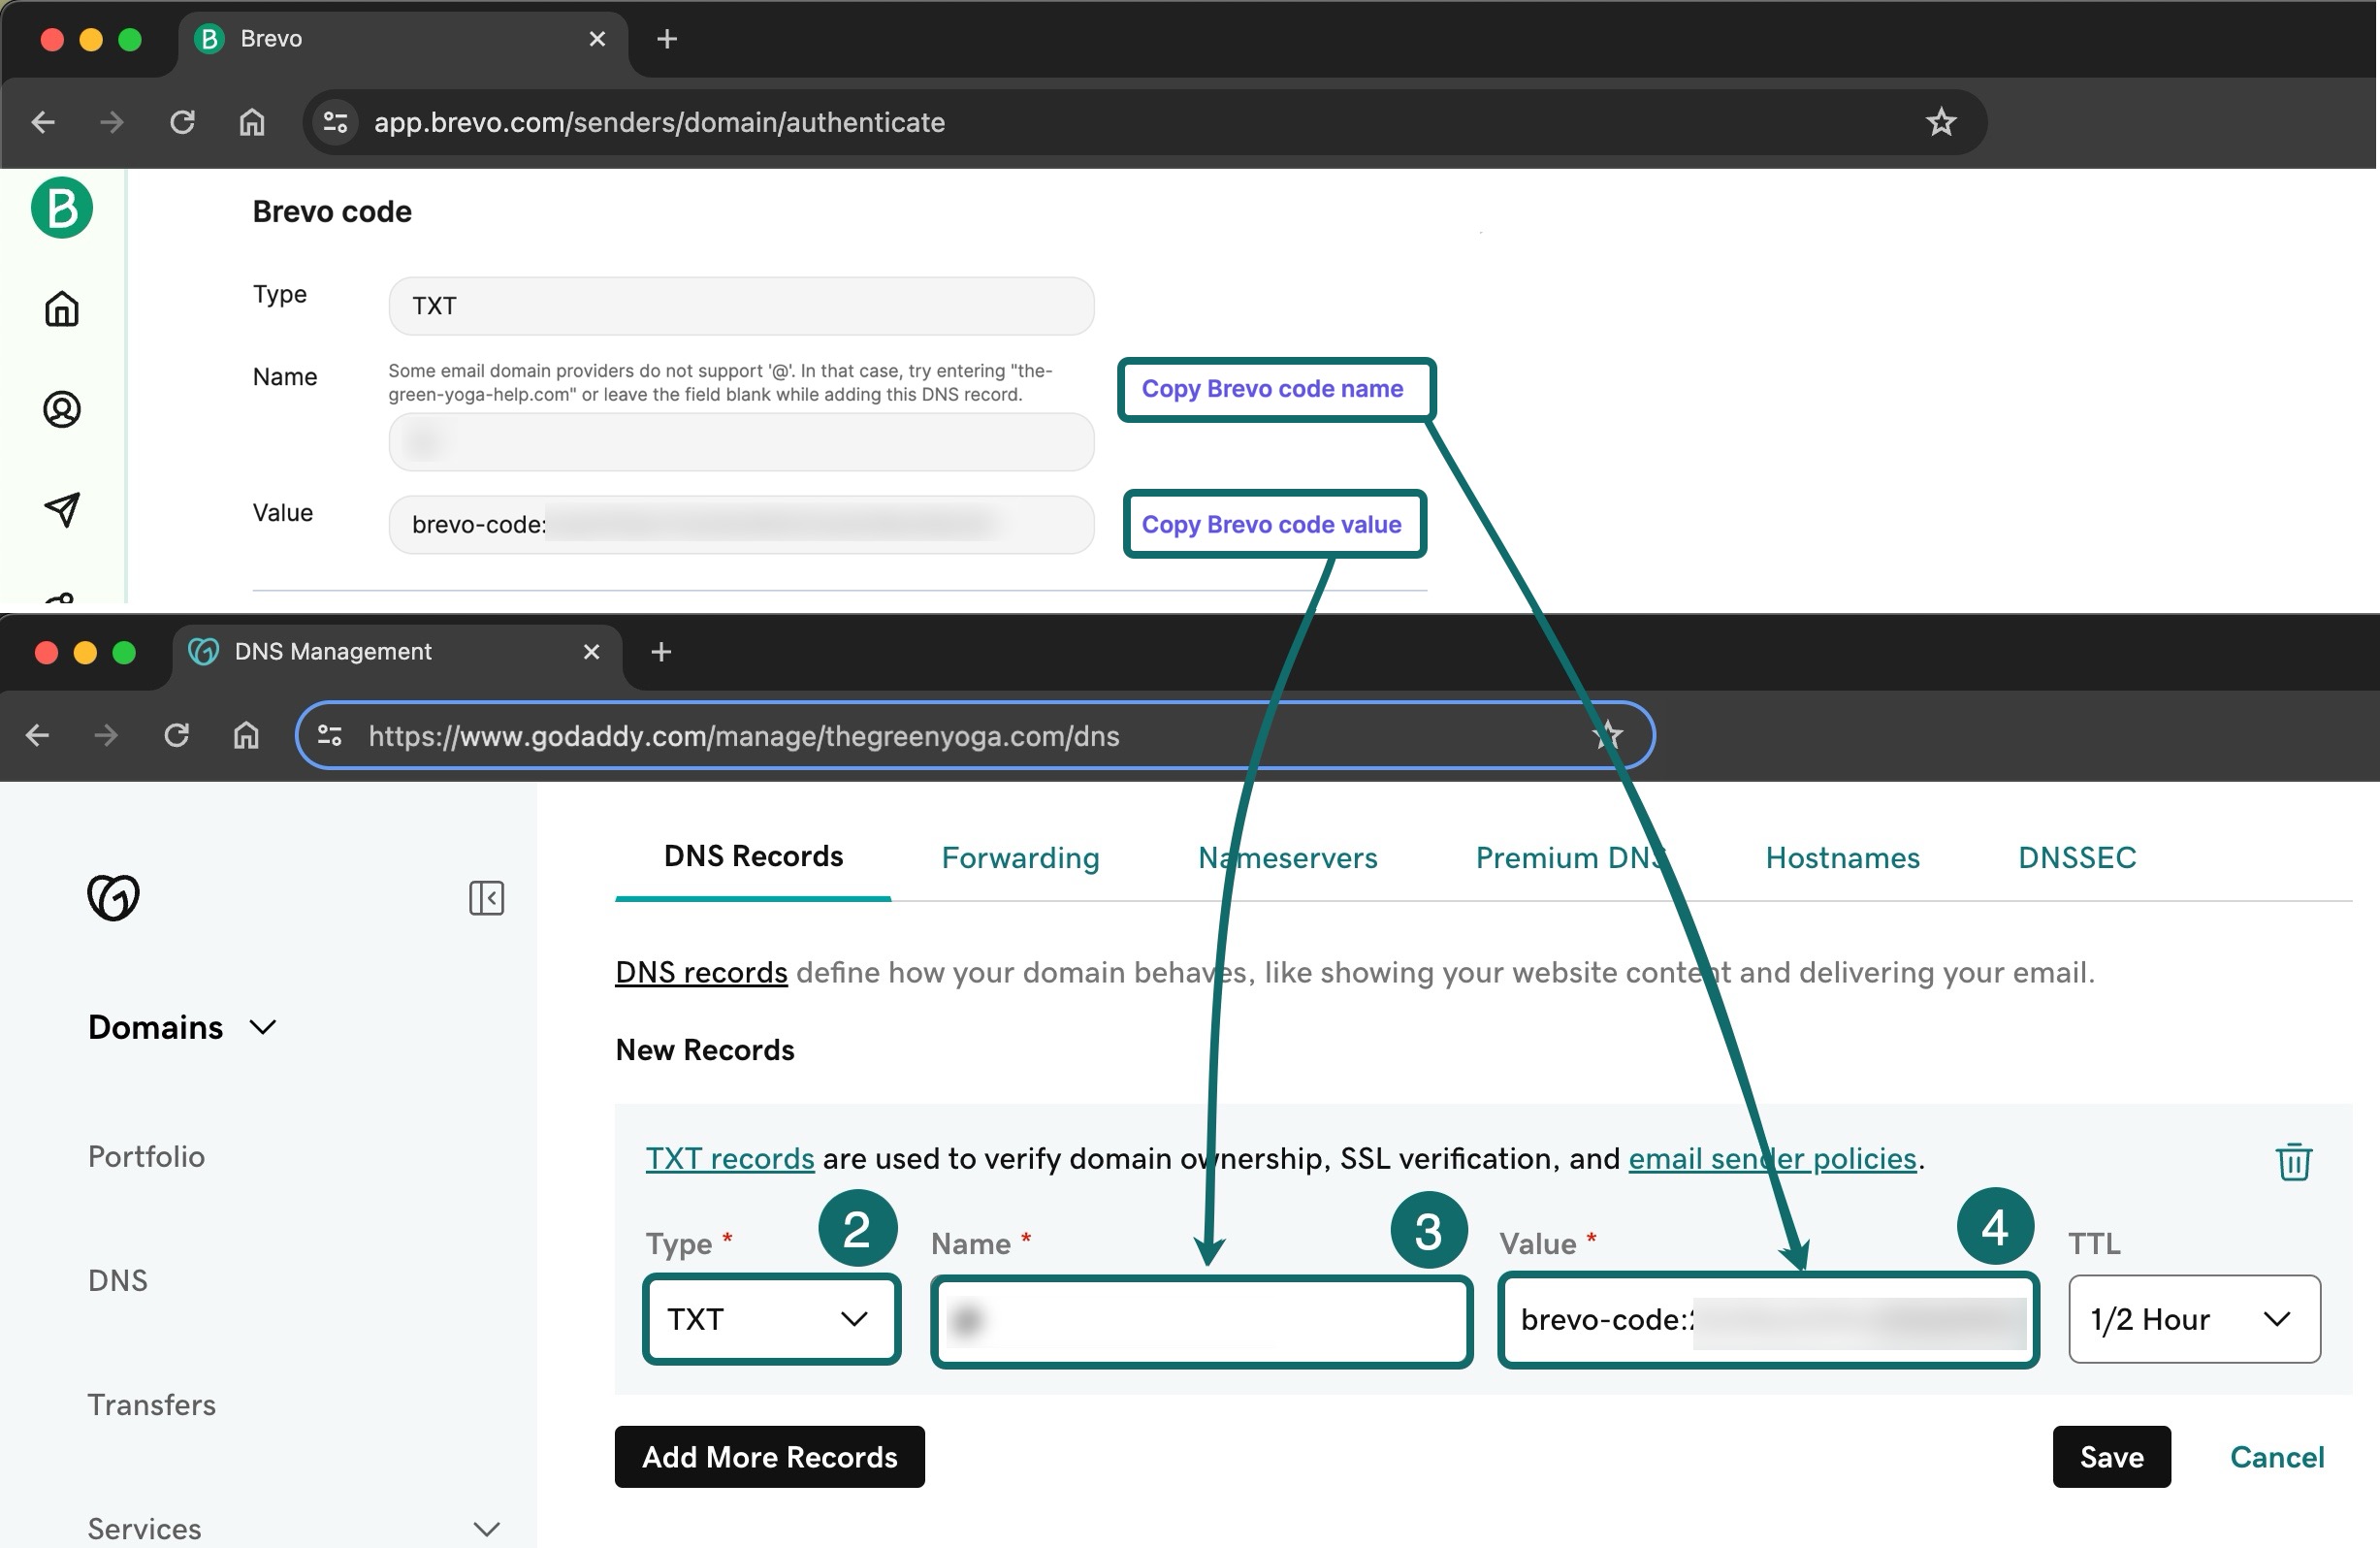Screen dimensions: 2380x1548
Task: Click the GoDaddy logo in the sidebar
Action: tap(113, 897)
